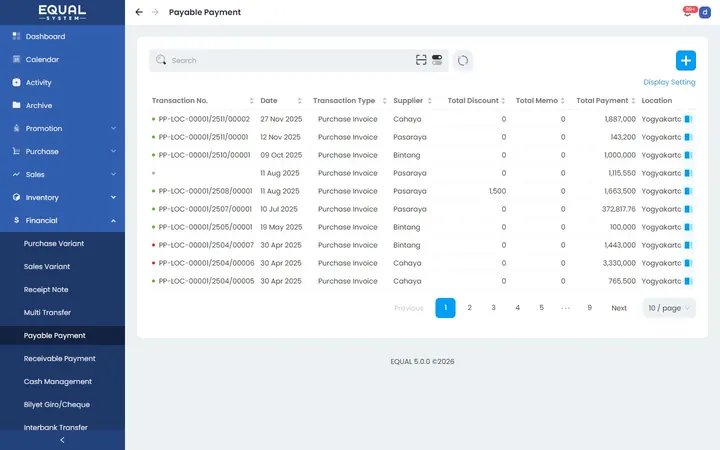
Task: Click the 1,115,550 total payment cell
Action: pyautogui.click(x=622, y=173)
